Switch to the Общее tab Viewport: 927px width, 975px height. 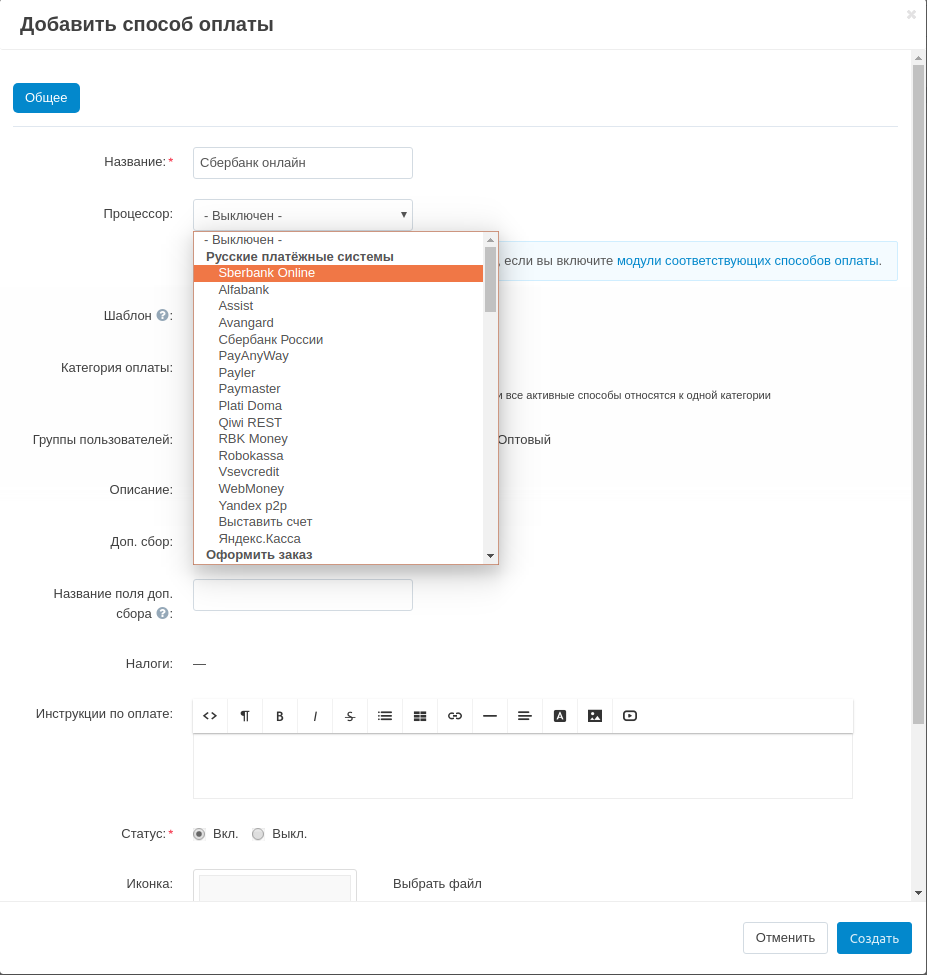(x=46, y=98)
